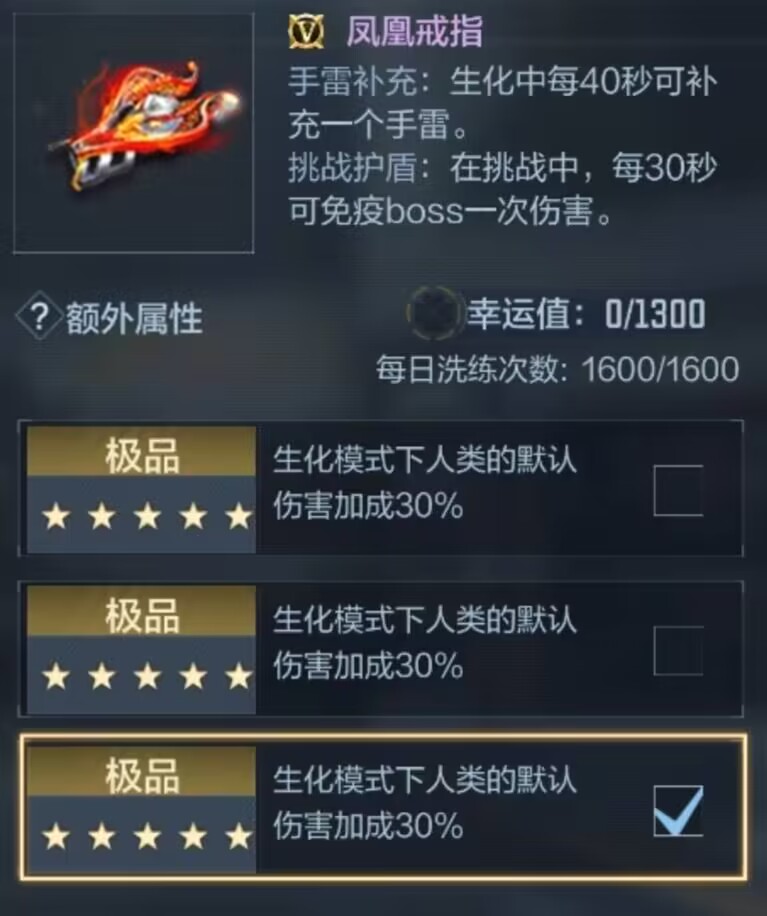This screenshot has width=767, height=916.
Task: Select second attribute damage bonus 30% text
Action: (x=425, y=643)
